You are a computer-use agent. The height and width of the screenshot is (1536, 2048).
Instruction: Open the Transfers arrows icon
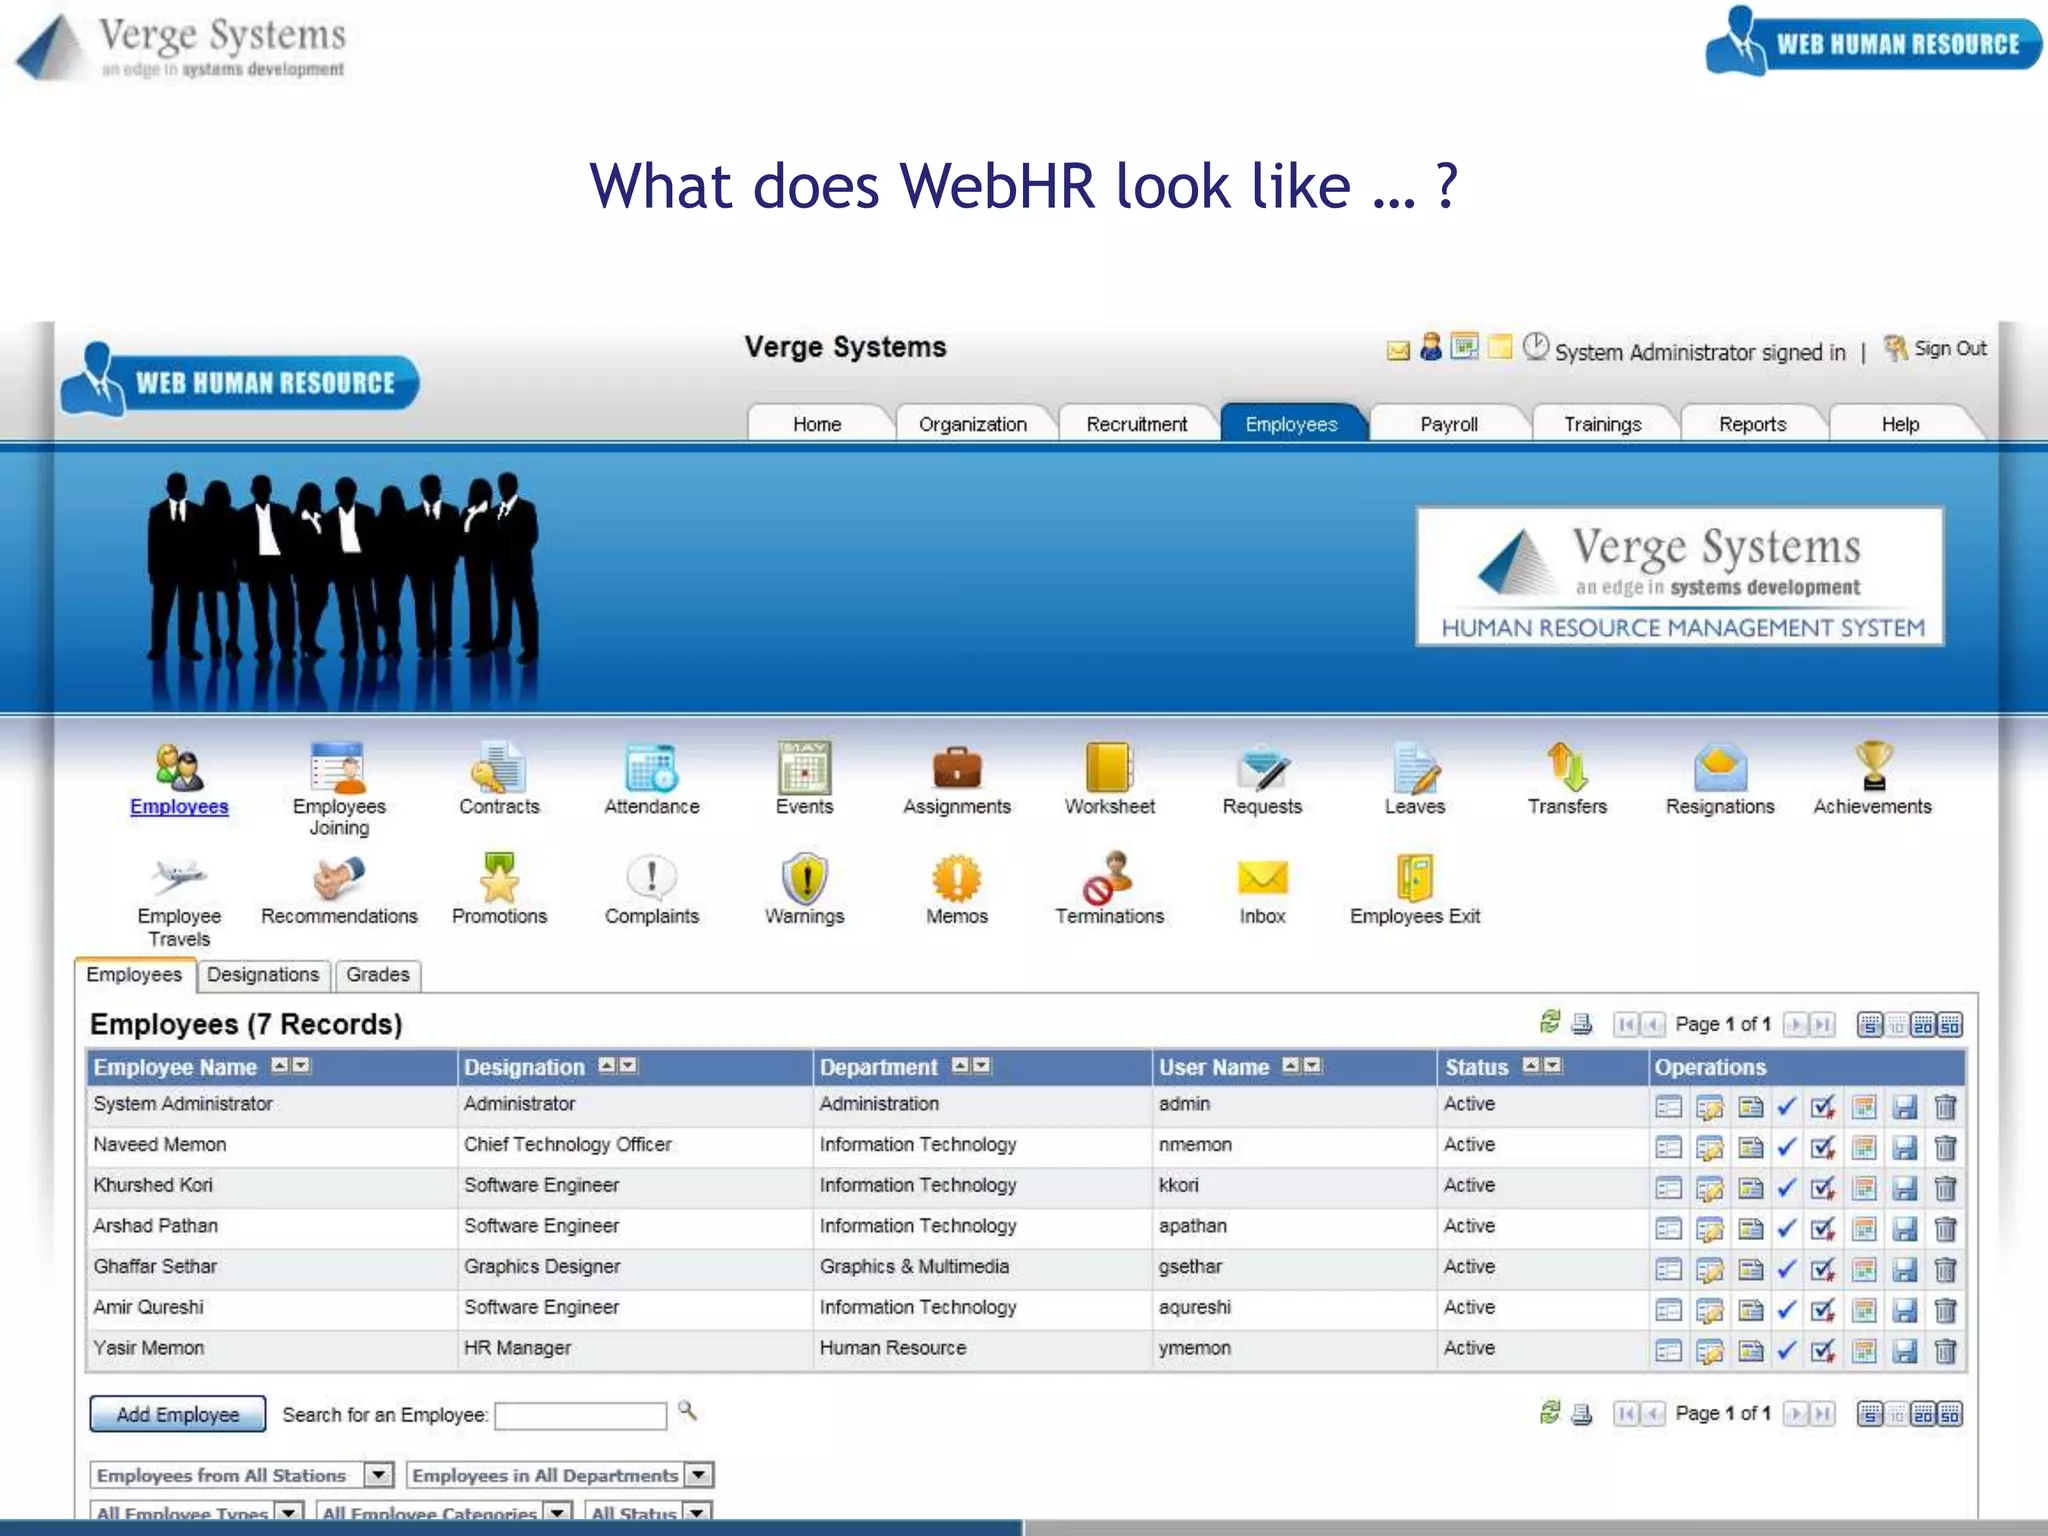pos(1567,767)
